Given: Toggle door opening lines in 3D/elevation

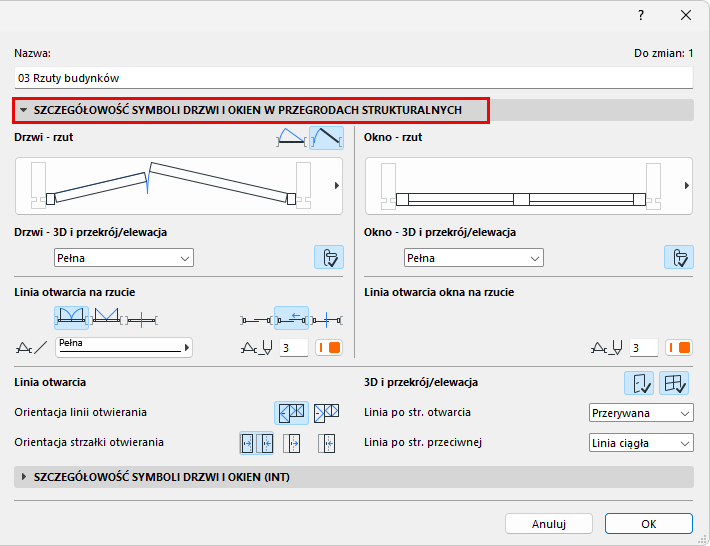Looking at the screenshot, I should [639, 383].
